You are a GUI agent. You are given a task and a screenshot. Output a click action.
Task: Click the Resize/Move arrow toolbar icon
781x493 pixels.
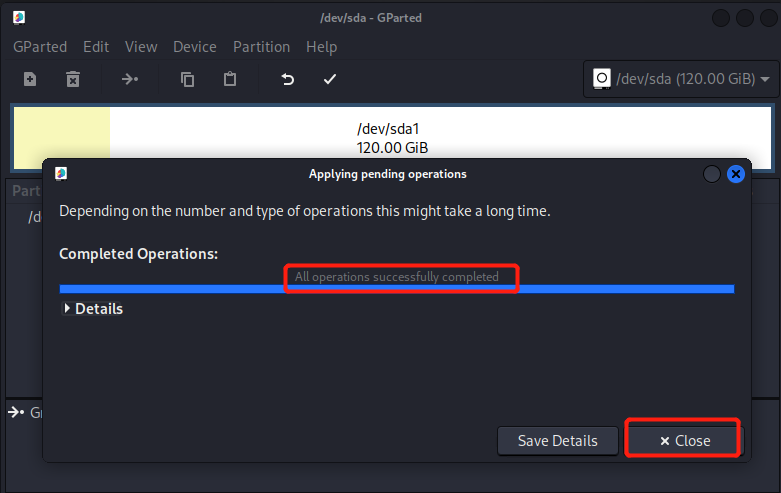tap(130, 79)
